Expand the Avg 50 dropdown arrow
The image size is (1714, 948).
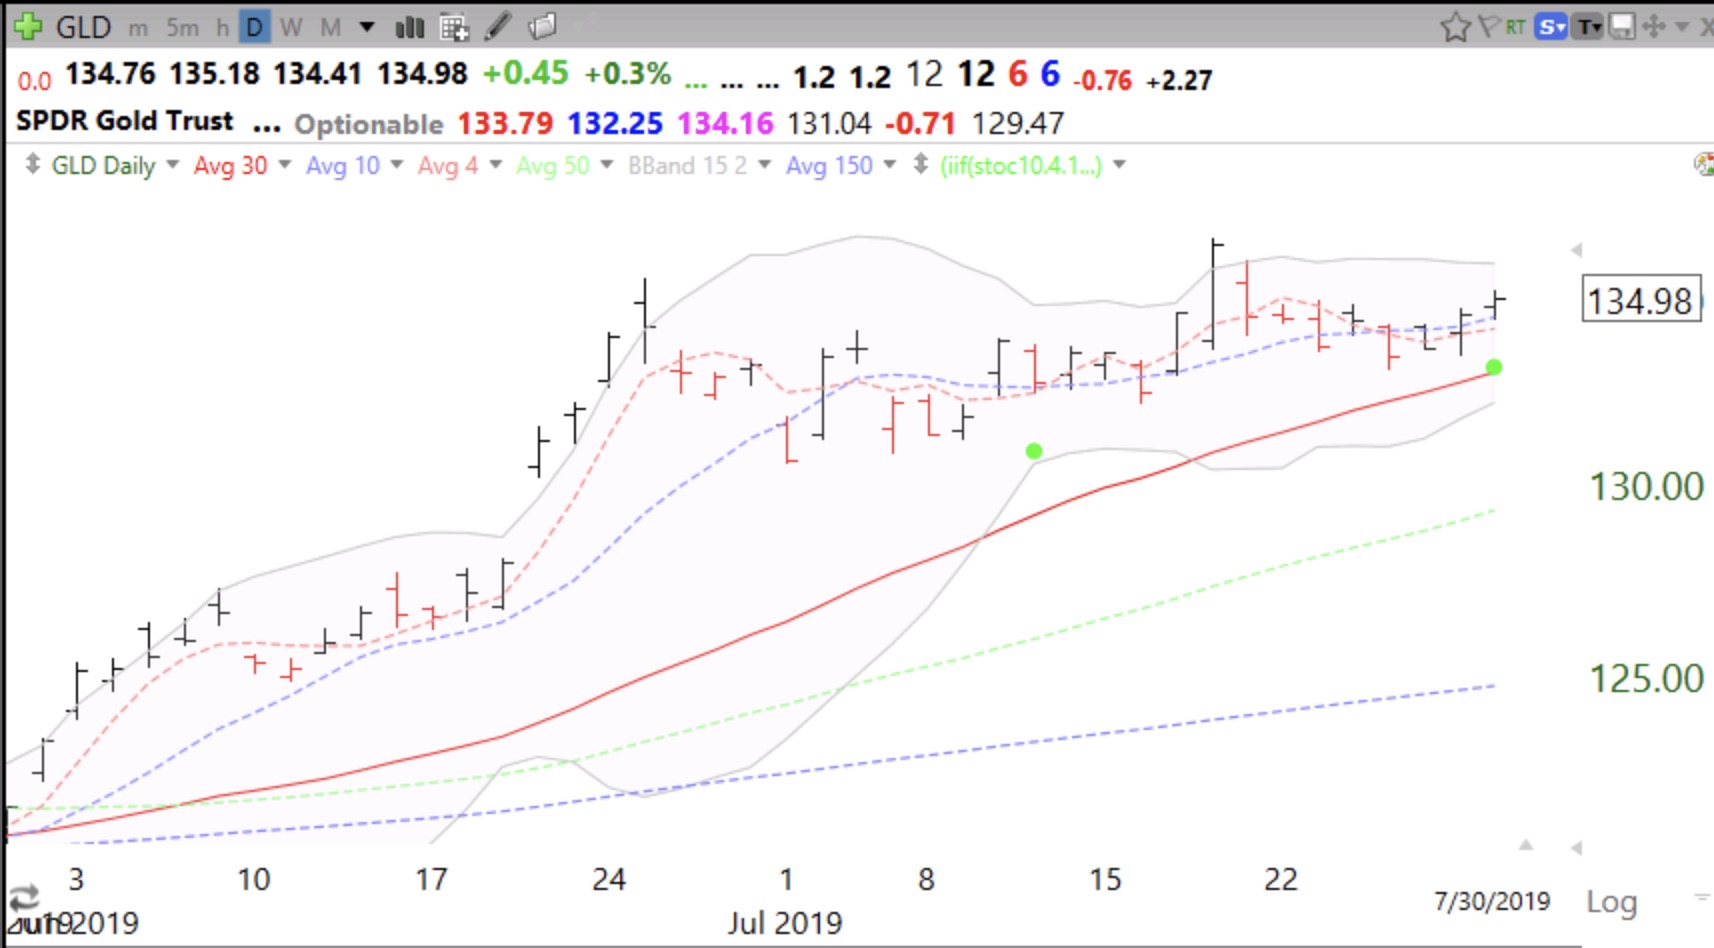[x=606, y=164]
